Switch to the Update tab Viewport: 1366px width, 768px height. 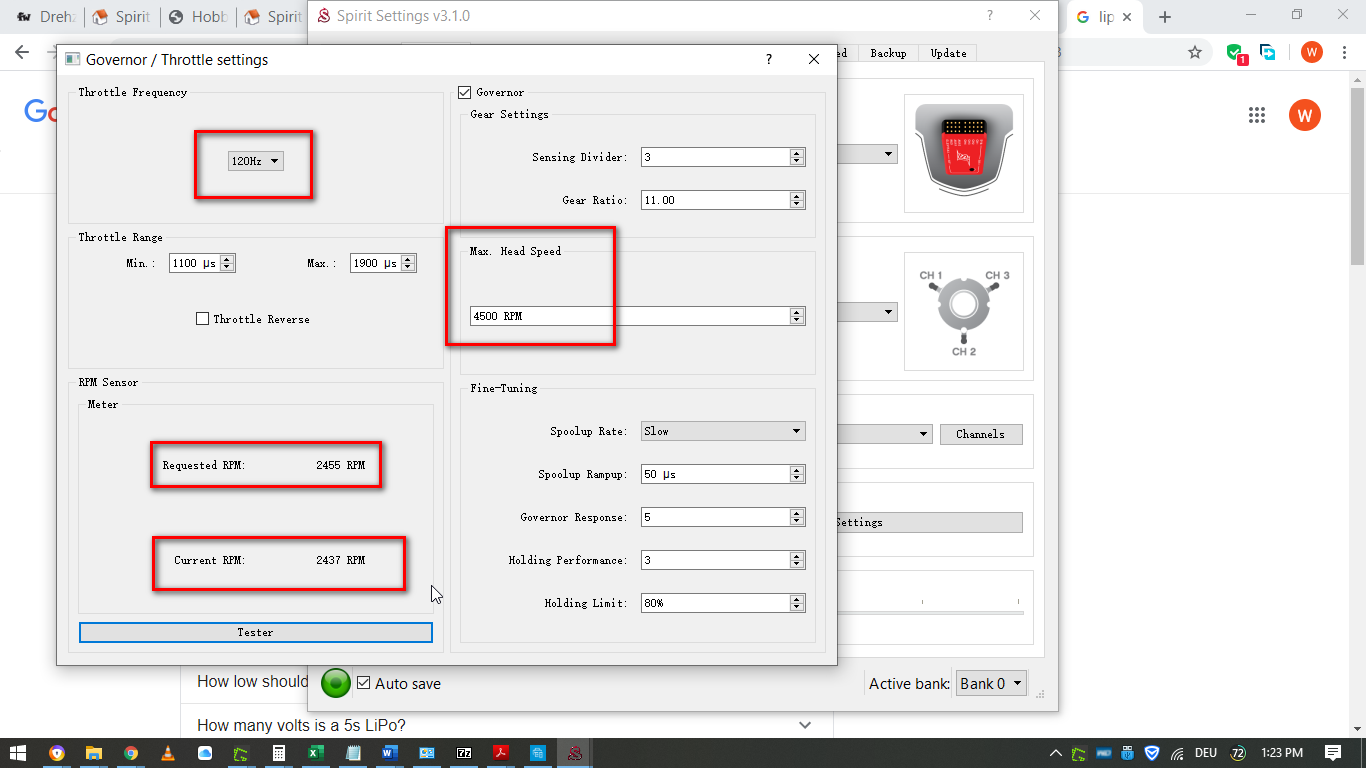coord(948,53)
